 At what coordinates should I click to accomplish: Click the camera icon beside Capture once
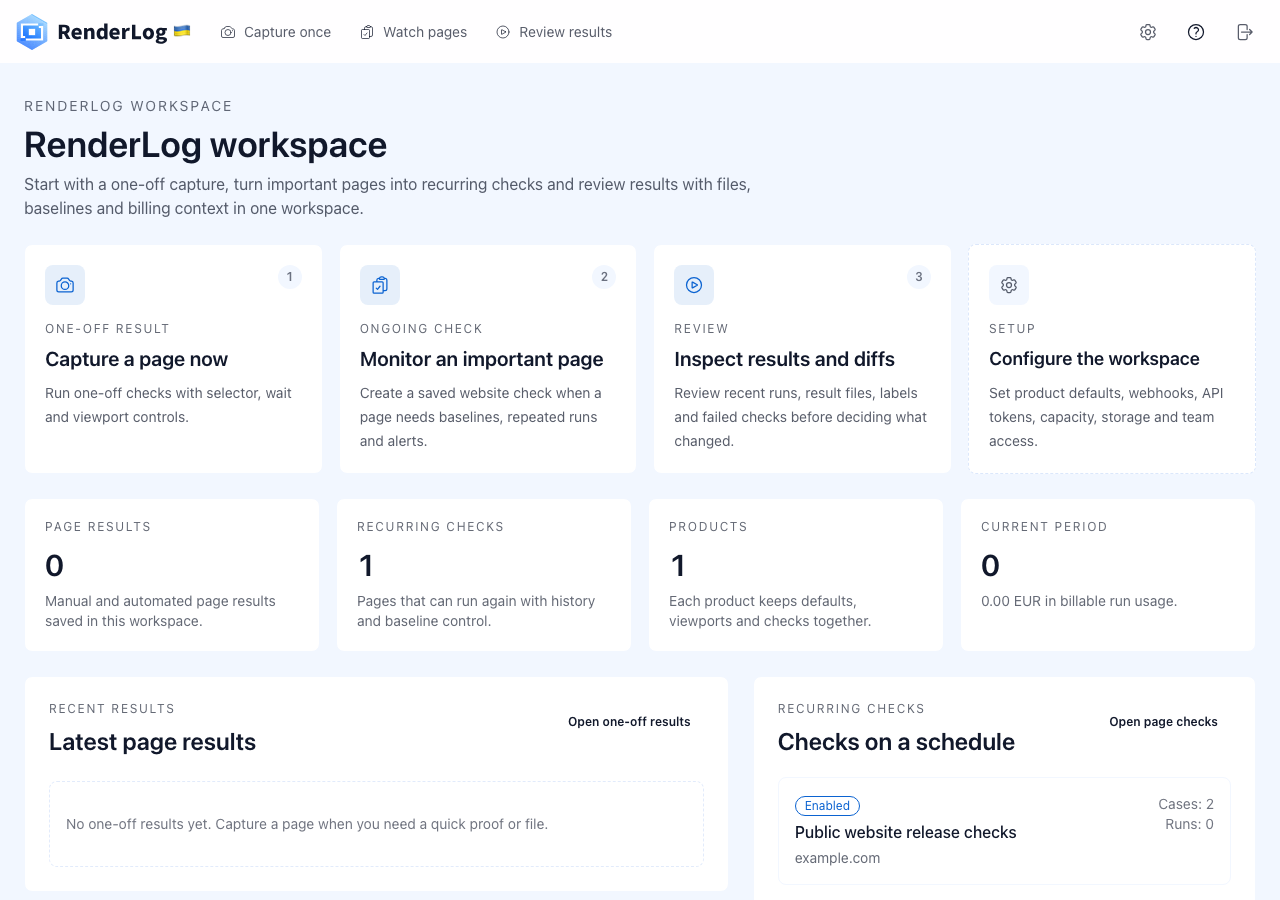(x=228, y=32)
